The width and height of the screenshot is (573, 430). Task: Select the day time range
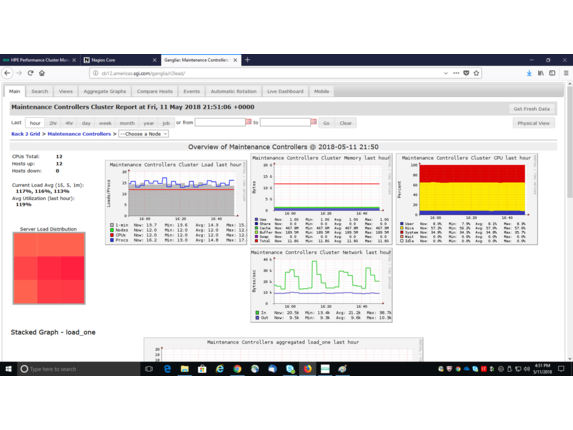coord(86,123)
